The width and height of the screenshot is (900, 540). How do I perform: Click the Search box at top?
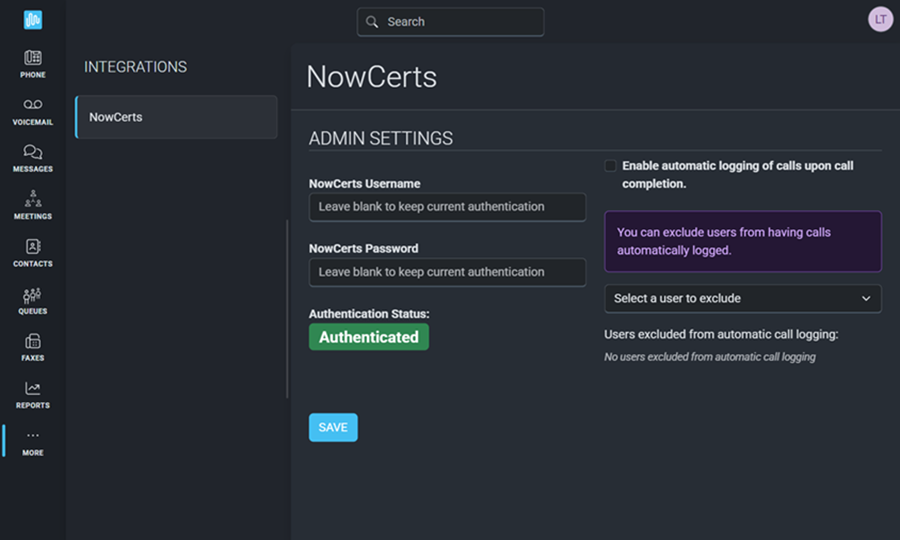[451, 22]
